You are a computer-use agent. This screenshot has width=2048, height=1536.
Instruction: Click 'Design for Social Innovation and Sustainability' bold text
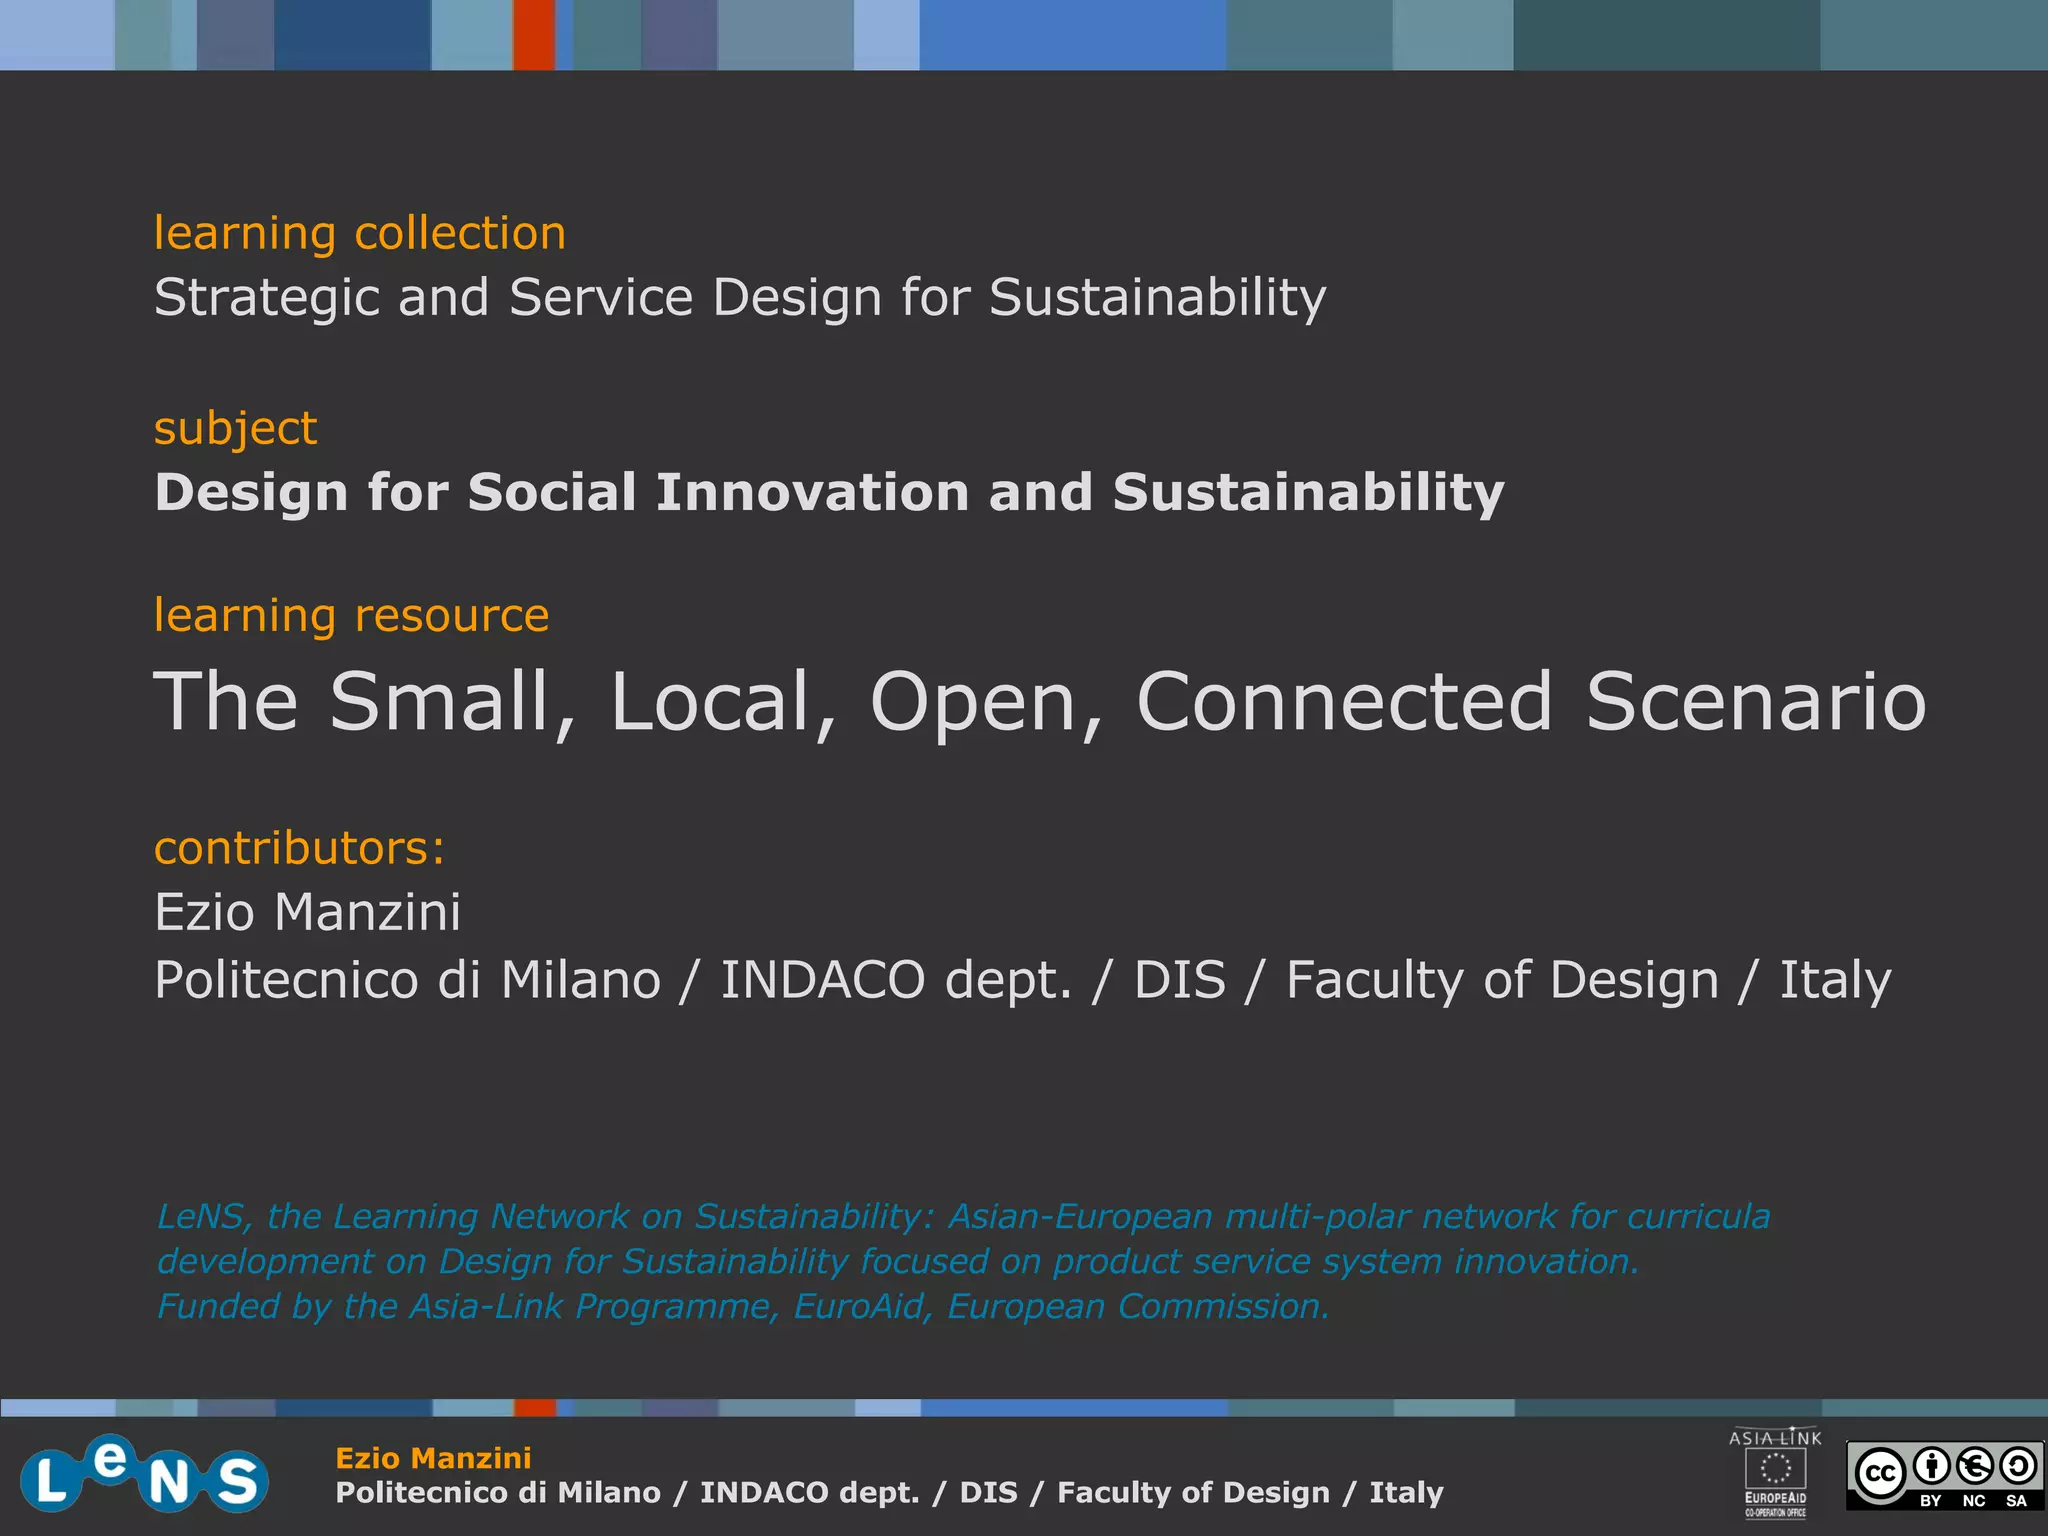click(x=829, y=492)
